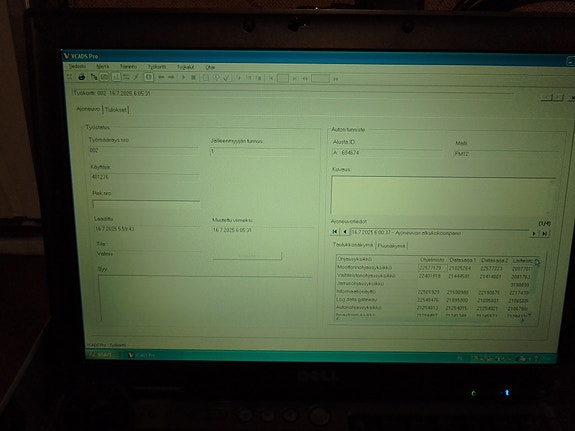Click the printer icon in the toolbar
Viewport: 575px width, 431px height.
pos(81,77)
